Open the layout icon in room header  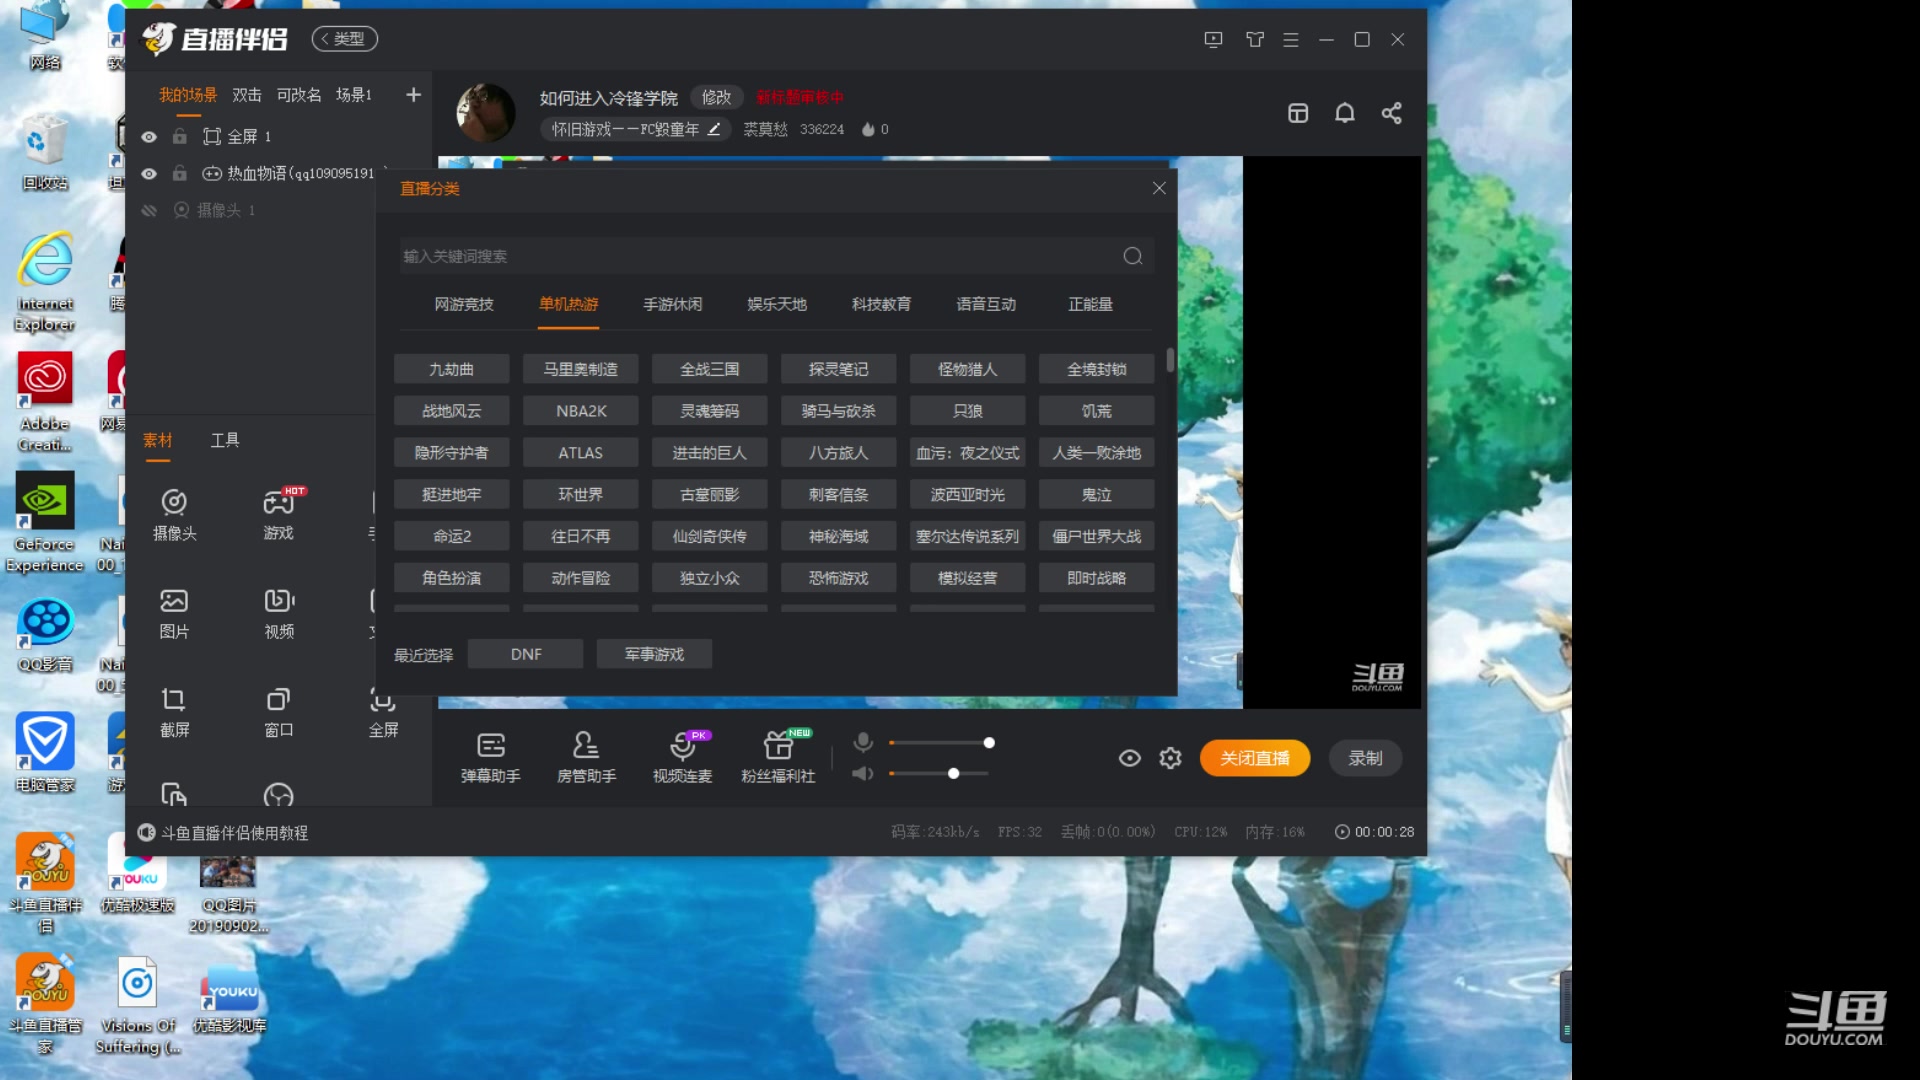pyautogui.click(x=1298, y=113)
